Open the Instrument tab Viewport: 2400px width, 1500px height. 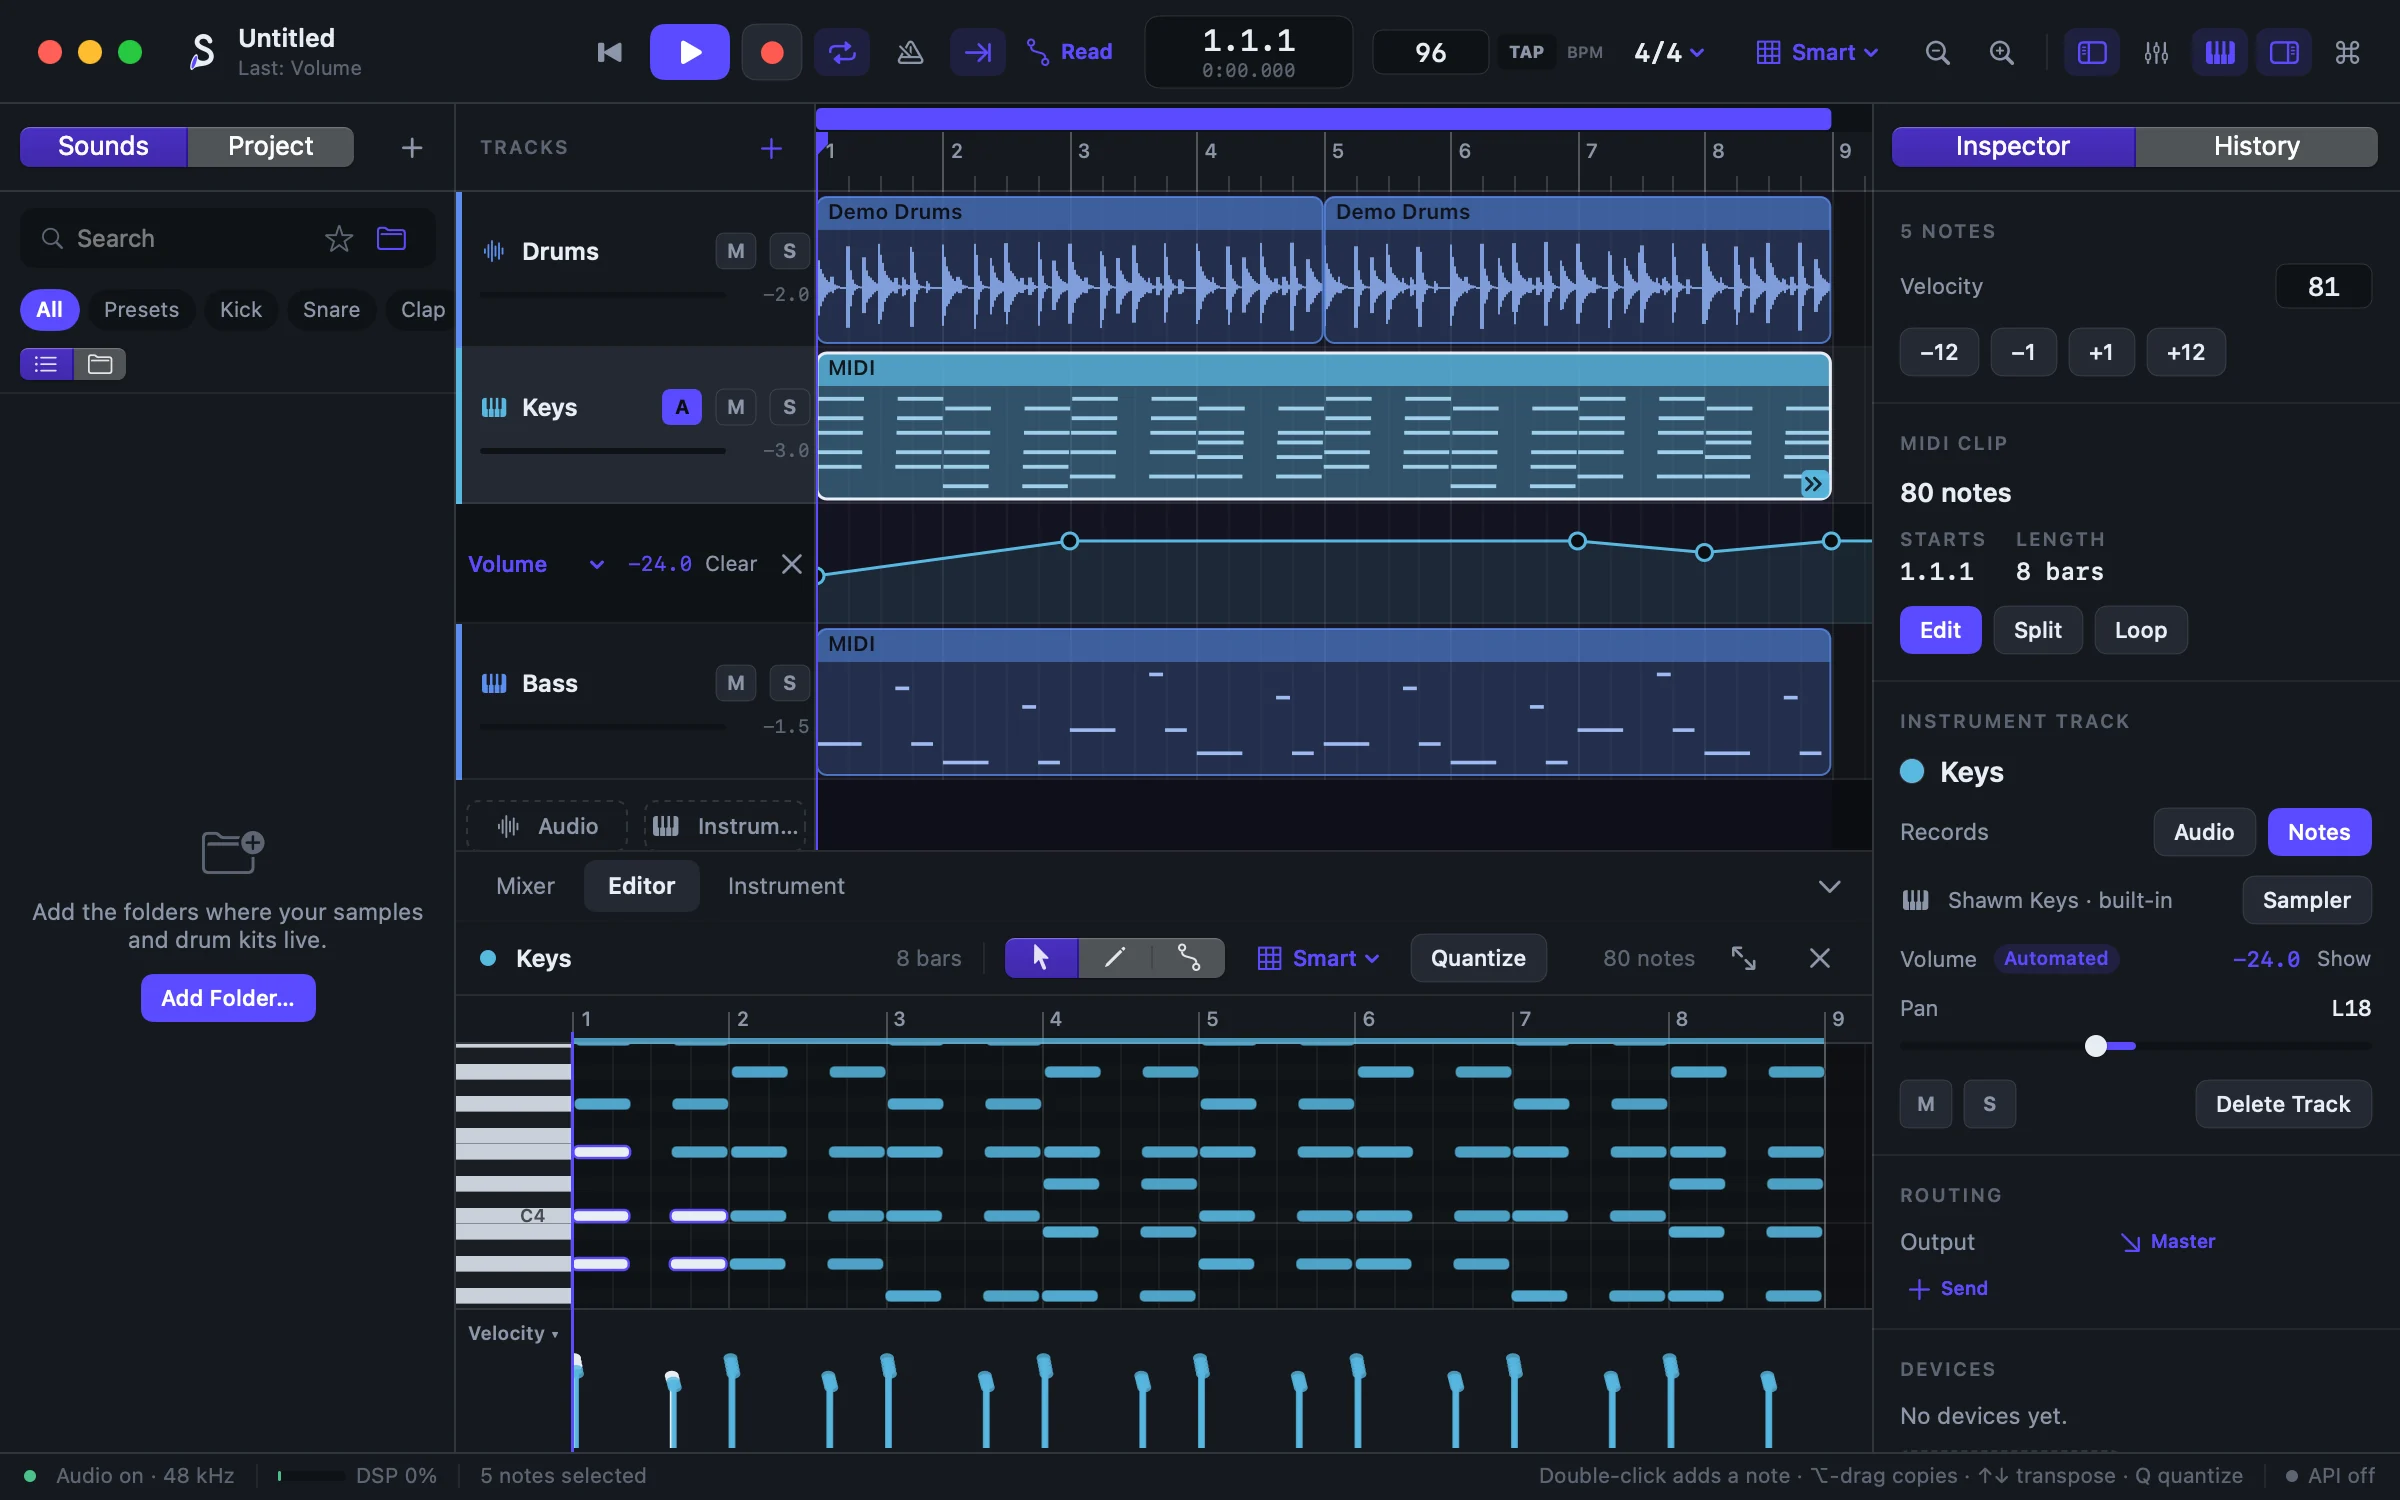786,886
